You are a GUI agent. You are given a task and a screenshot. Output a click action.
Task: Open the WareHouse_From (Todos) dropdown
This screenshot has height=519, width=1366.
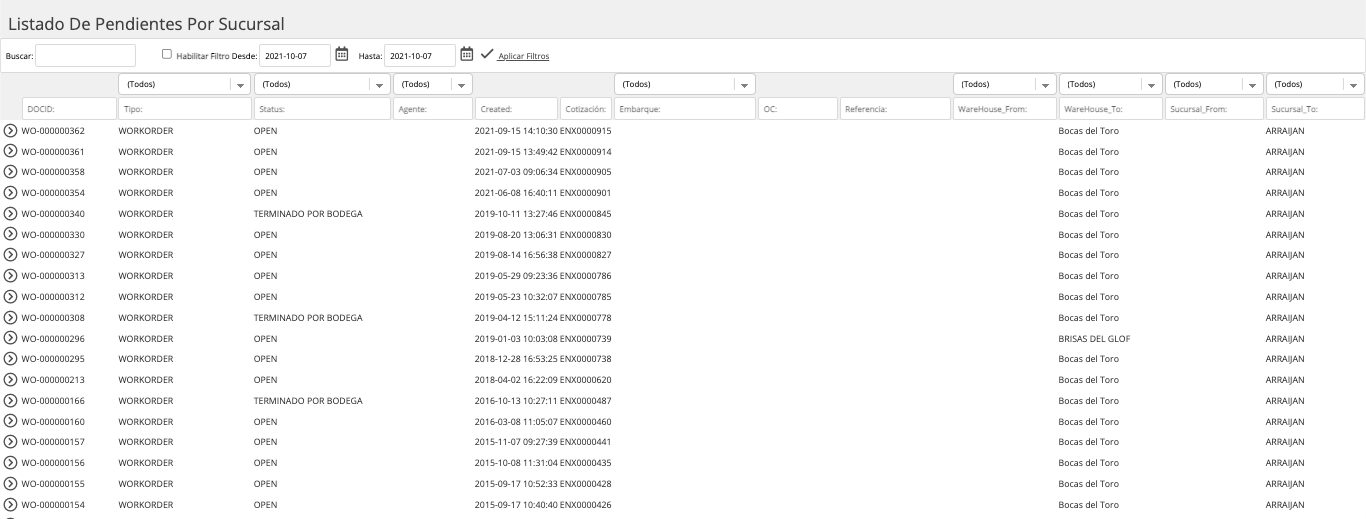1004,85
